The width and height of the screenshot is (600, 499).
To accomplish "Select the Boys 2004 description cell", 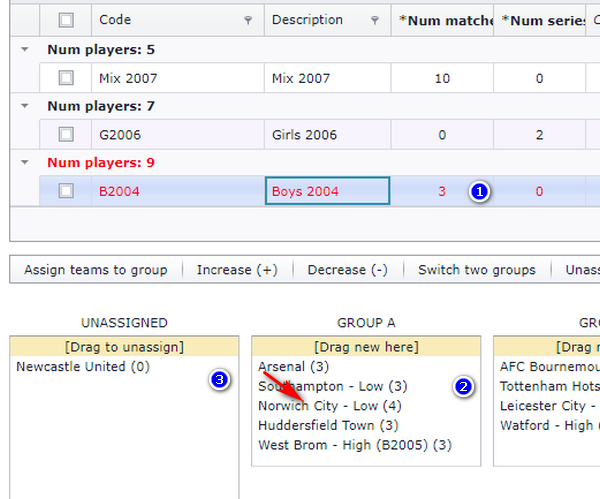I will pyautogui.click(x=328, y=191).
